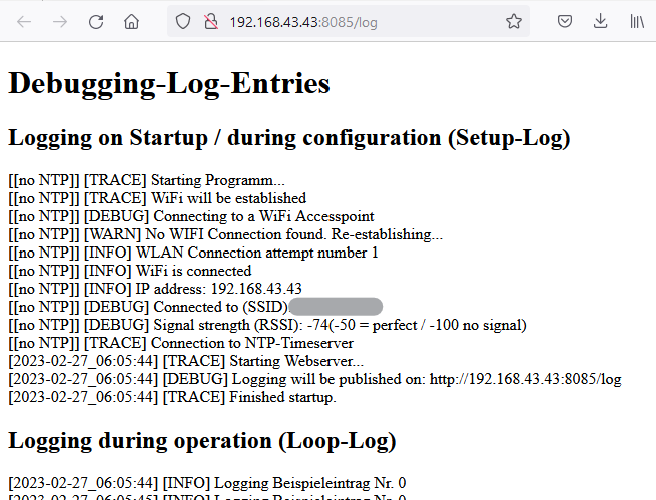
Task: Select the 'Connected to (SSID)' log line
Action: (195, 307)
